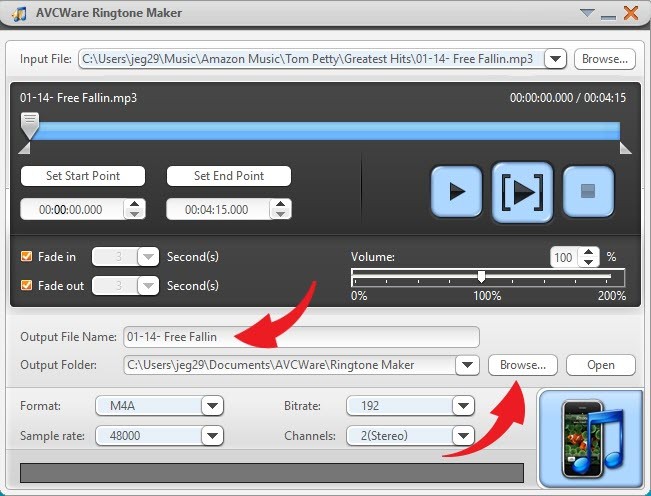Decrease start time with down spinner arrow
The width and height of the screenshot is (651, 496).
[135, 214]
